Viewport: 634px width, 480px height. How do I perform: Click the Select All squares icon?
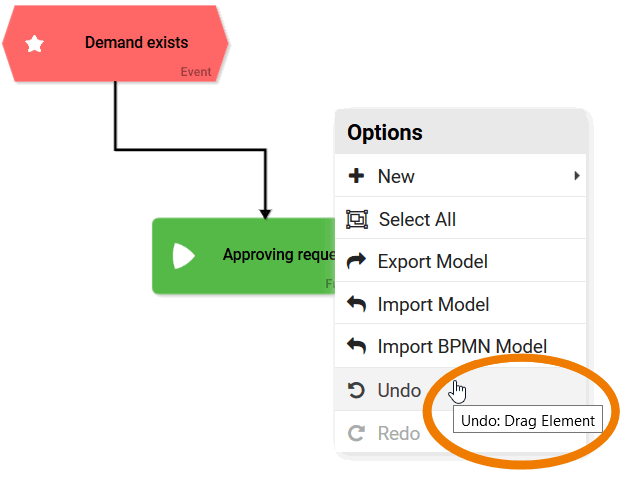356,219
